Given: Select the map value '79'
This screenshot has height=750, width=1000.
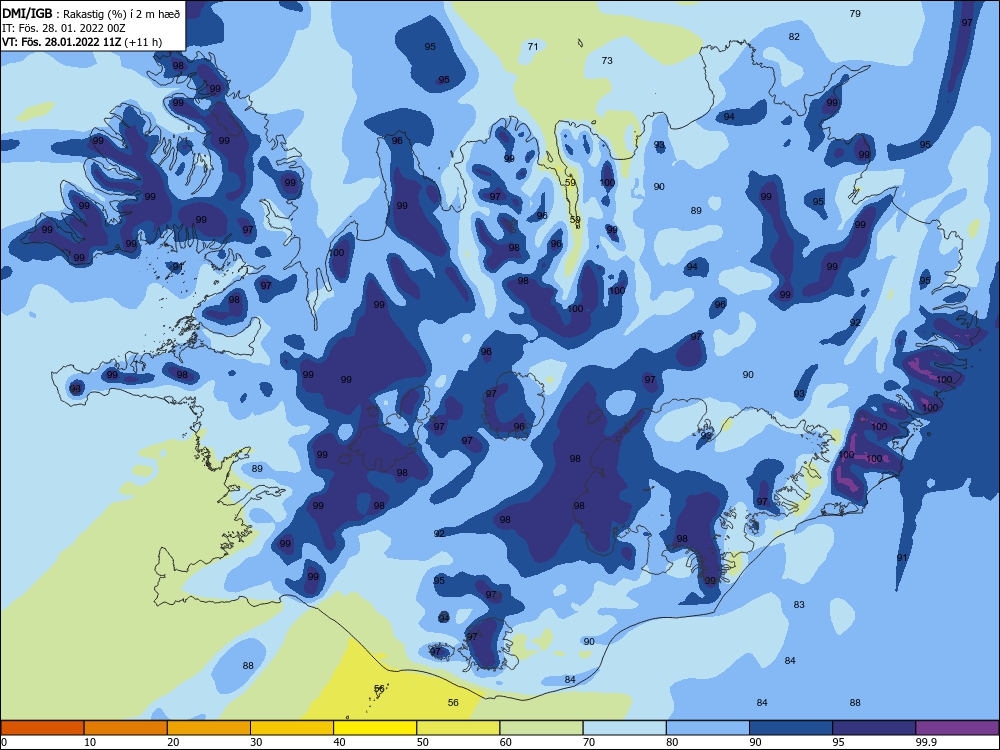Looking at the screenshot, I should tap(855, 13).
